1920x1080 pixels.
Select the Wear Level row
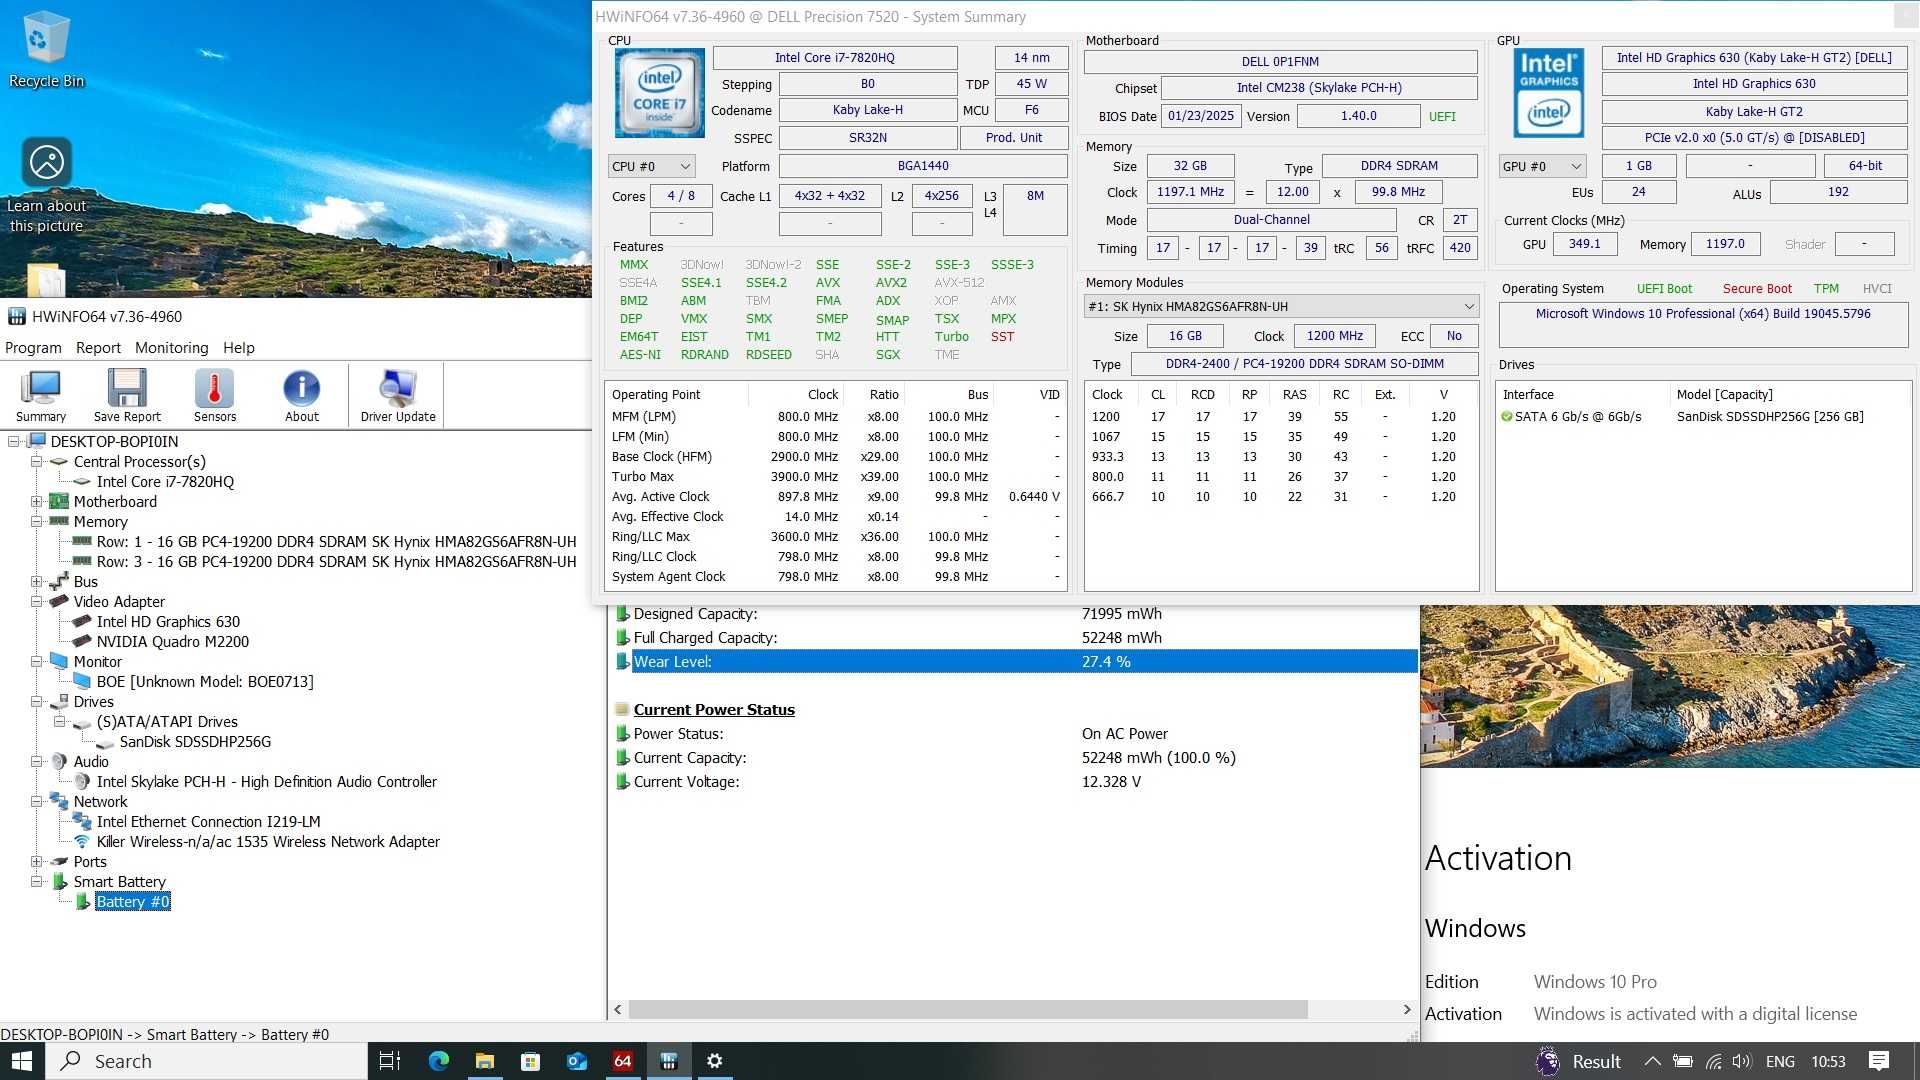tap(1016, 661)
